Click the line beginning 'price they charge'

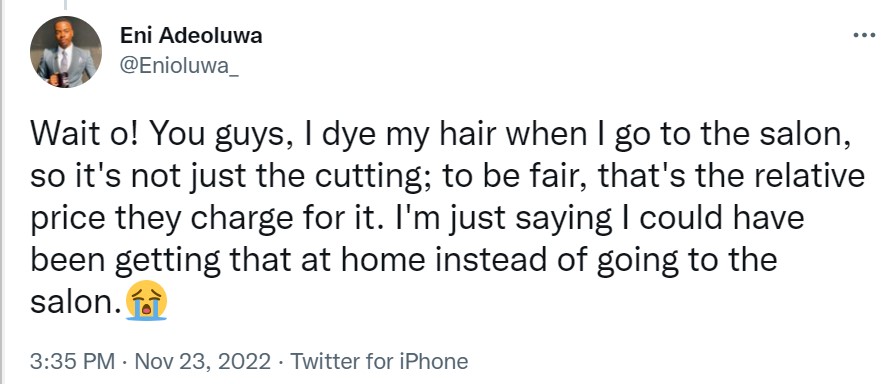click(417, 219)
